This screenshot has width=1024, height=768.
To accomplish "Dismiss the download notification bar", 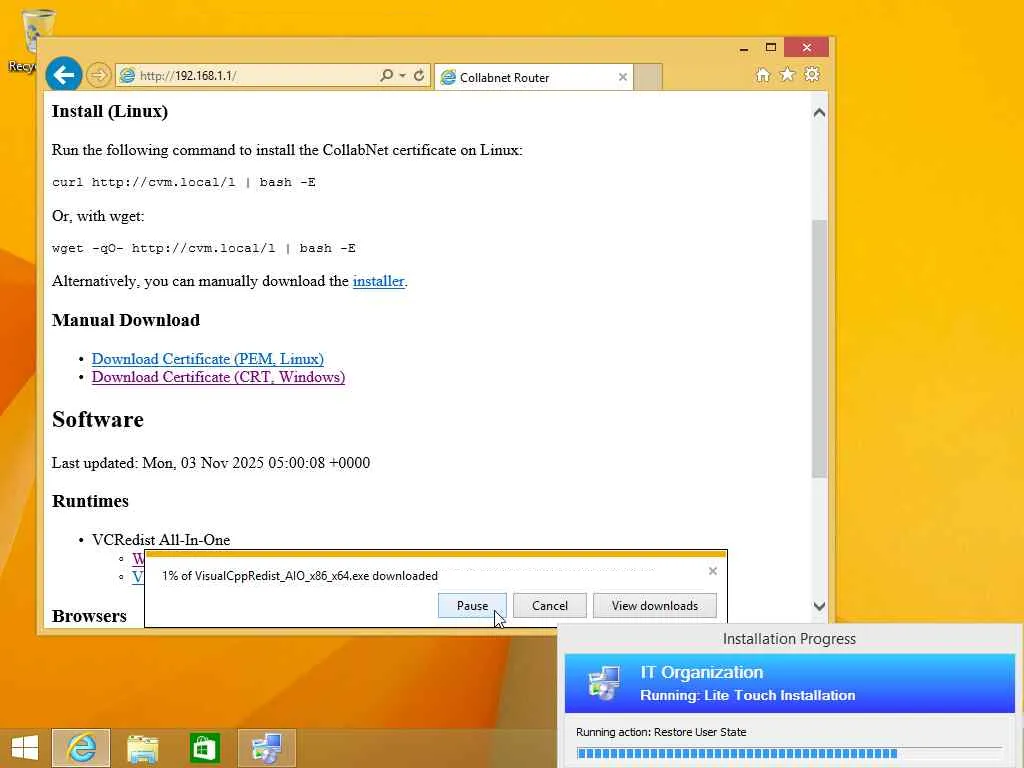I will coord(712,571).
